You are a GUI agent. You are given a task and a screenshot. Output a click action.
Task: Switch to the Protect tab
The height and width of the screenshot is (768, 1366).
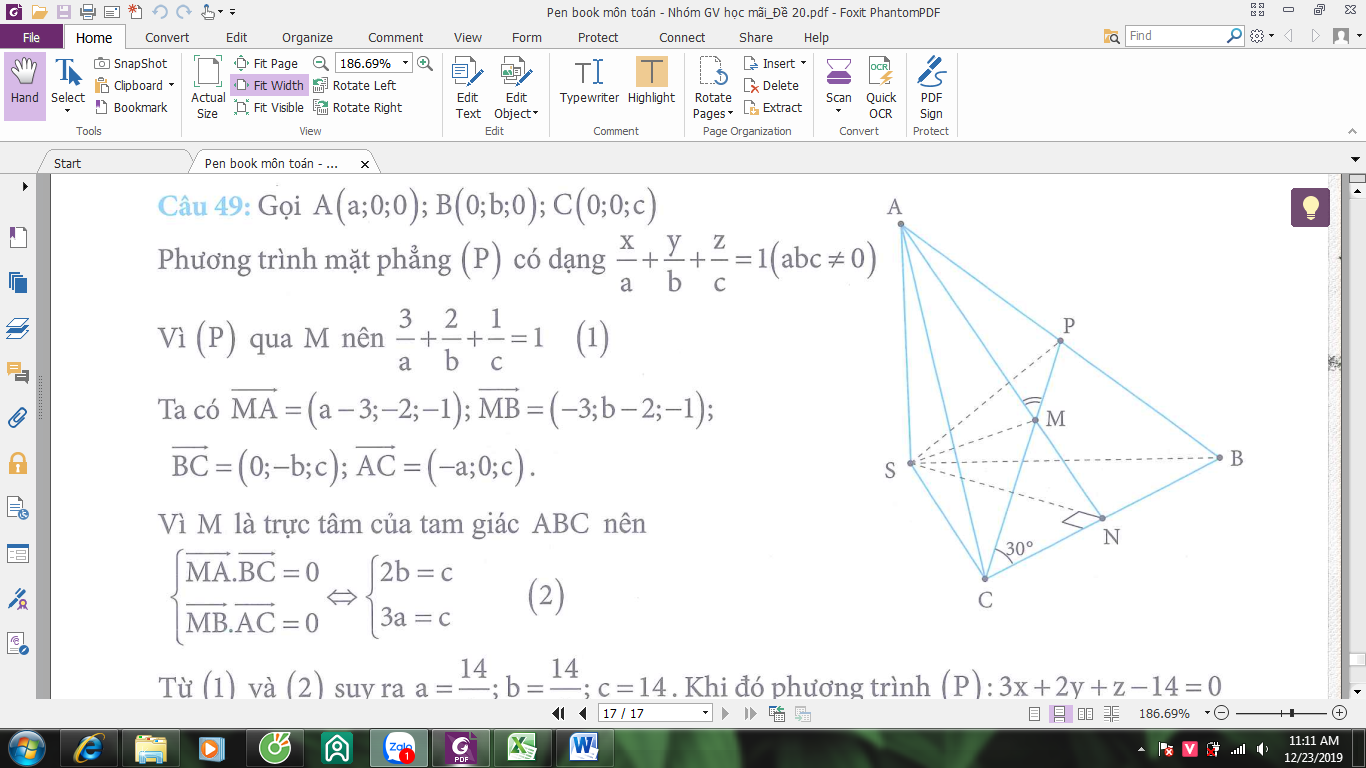tap(598, 37)
